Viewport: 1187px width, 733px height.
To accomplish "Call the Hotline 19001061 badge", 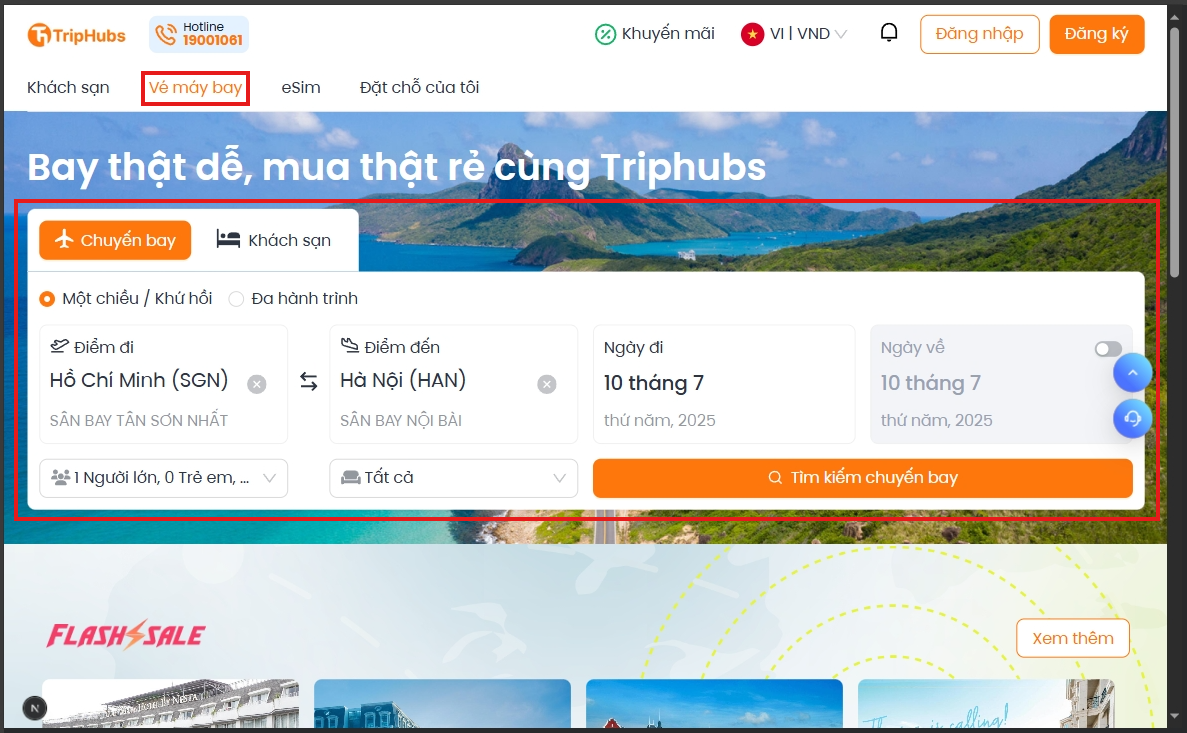I will pos(199,34).
